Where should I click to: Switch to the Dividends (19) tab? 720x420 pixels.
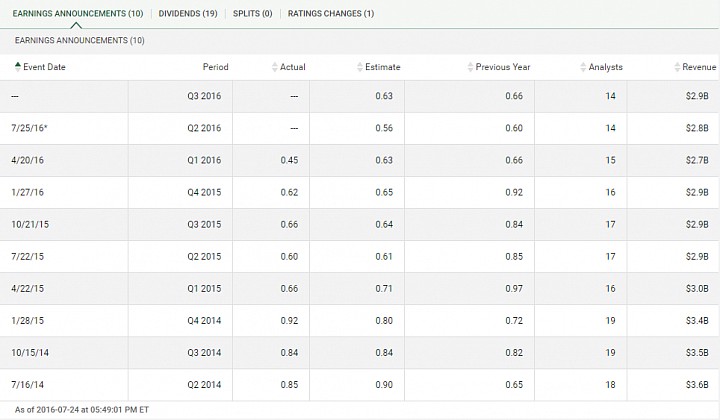pyautogui.click(x=188, y=14)
